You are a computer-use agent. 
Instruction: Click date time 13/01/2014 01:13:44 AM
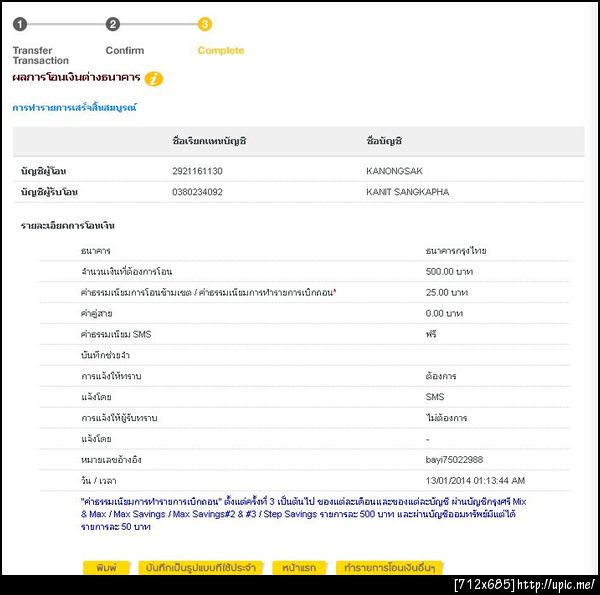coord(475,481)
